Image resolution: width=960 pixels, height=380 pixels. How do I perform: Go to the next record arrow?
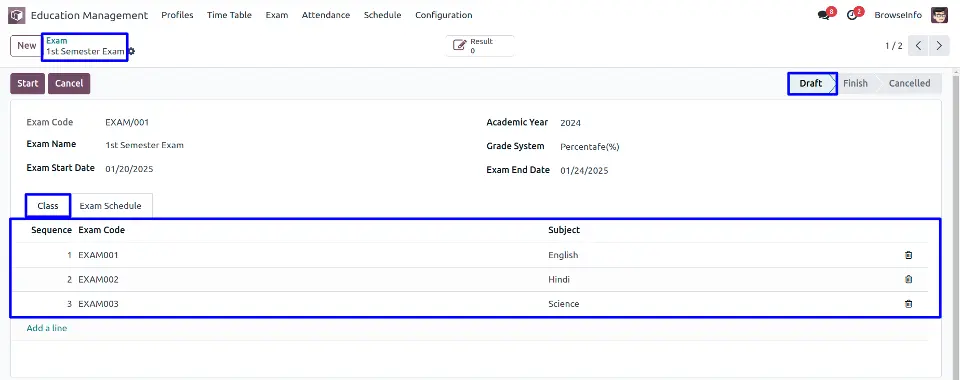tap(939, 46)
